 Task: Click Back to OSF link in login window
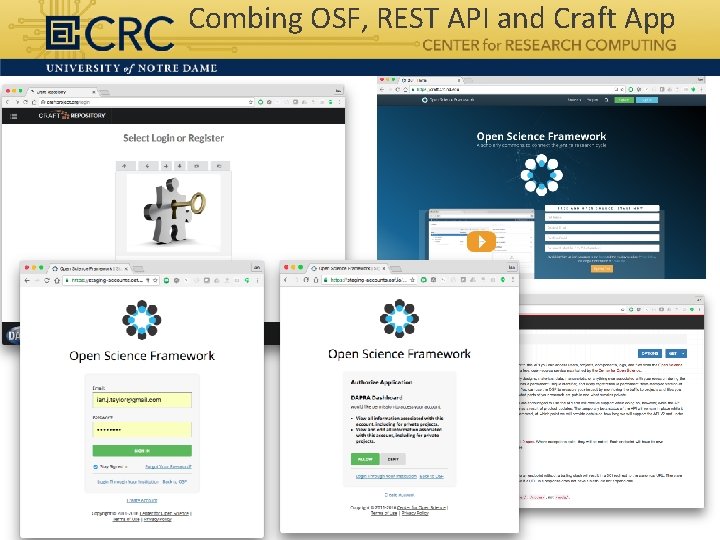point(175,482)
